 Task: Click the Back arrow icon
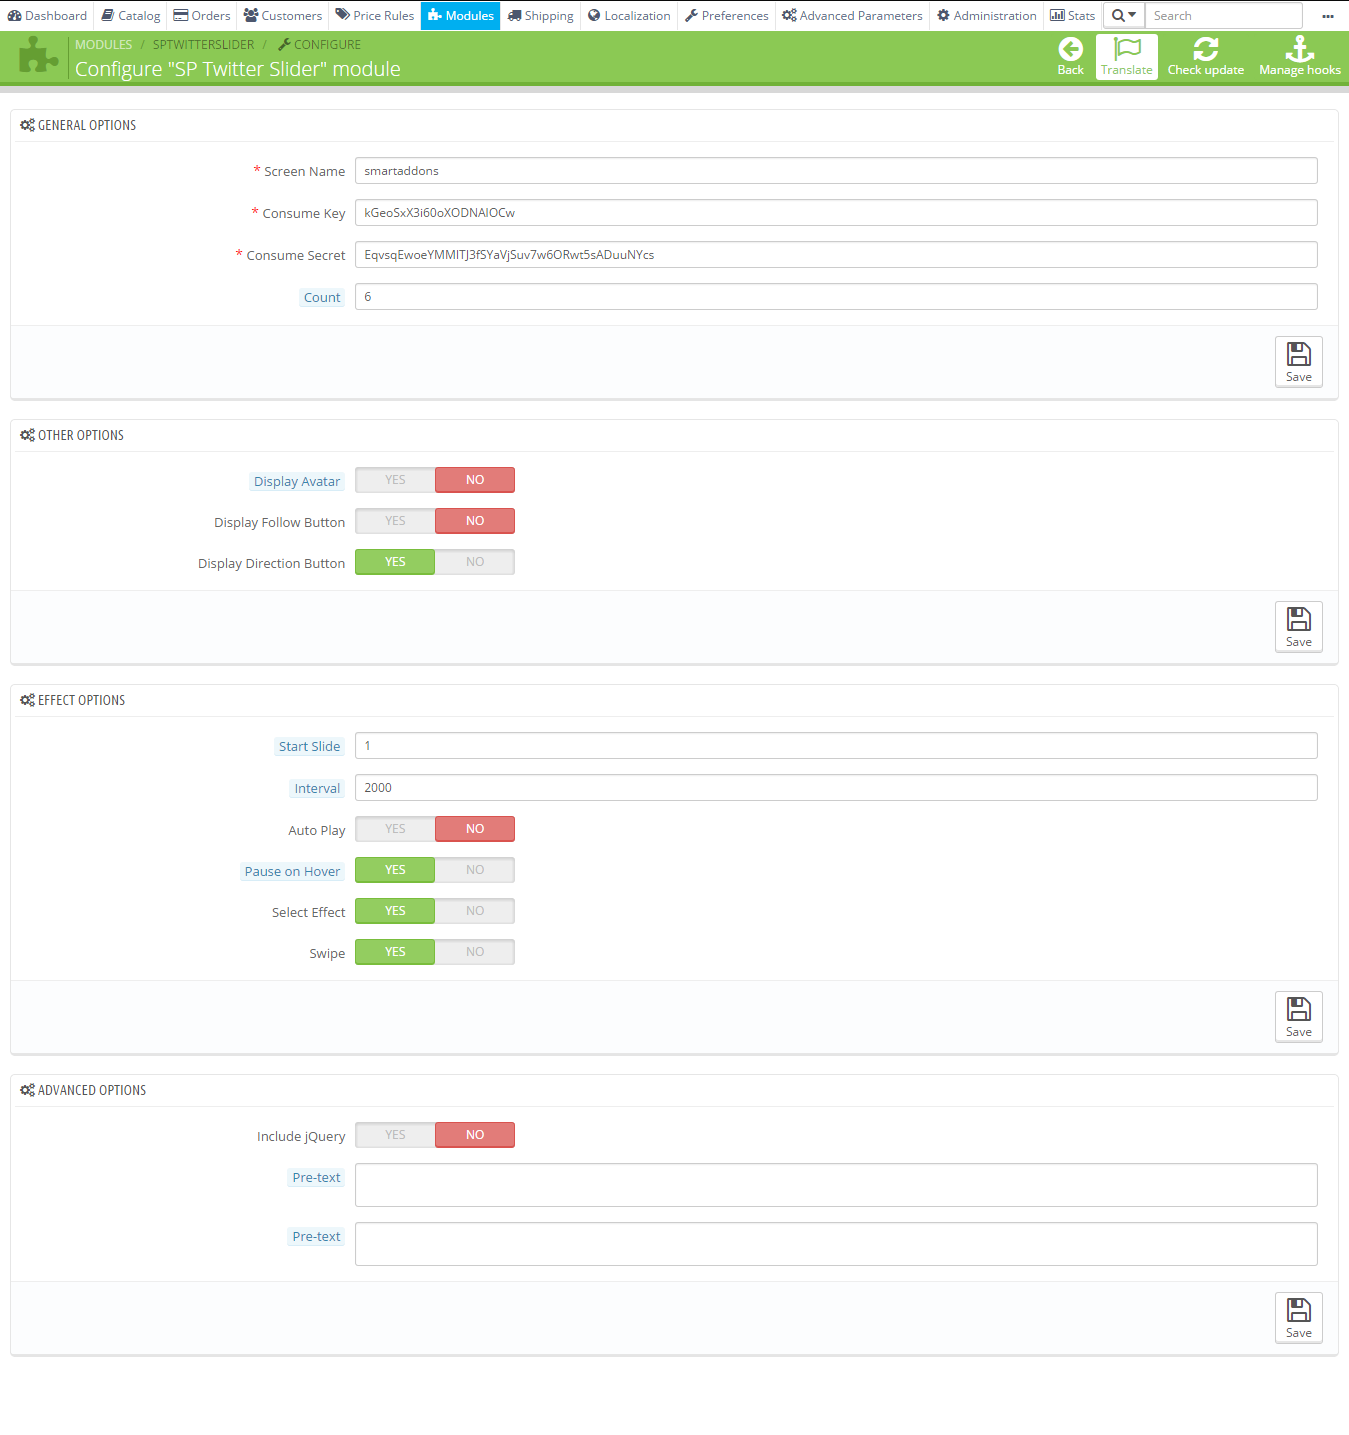1070,49
